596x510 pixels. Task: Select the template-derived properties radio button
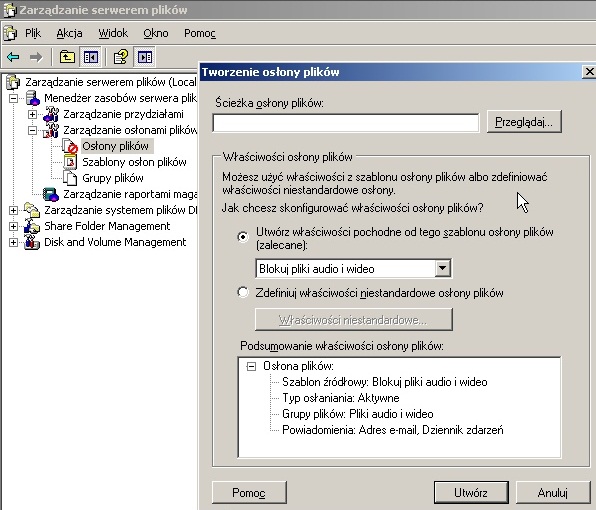[x=243, y=236]
